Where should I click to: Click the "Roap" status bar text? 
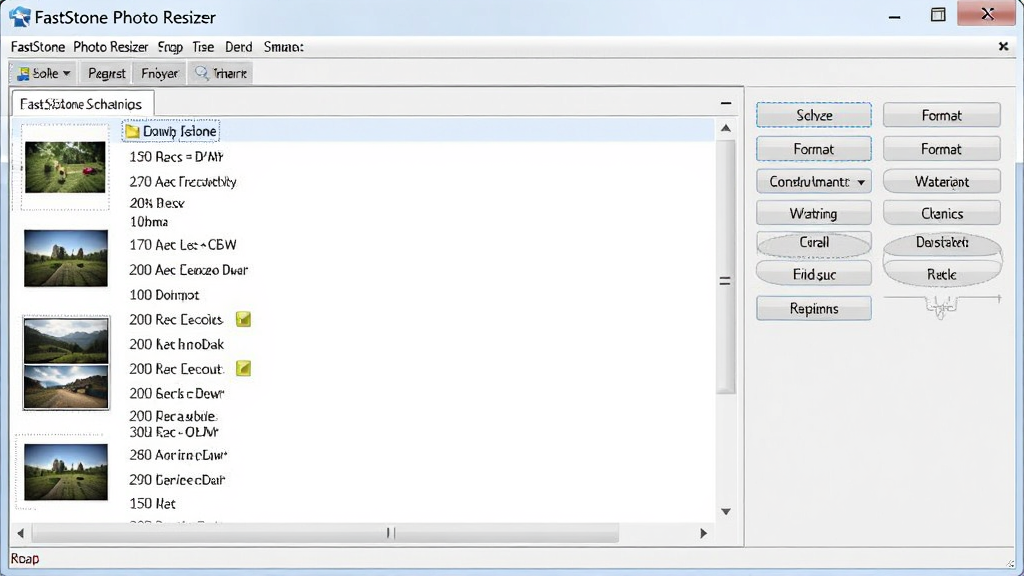[x=25, y=559]
